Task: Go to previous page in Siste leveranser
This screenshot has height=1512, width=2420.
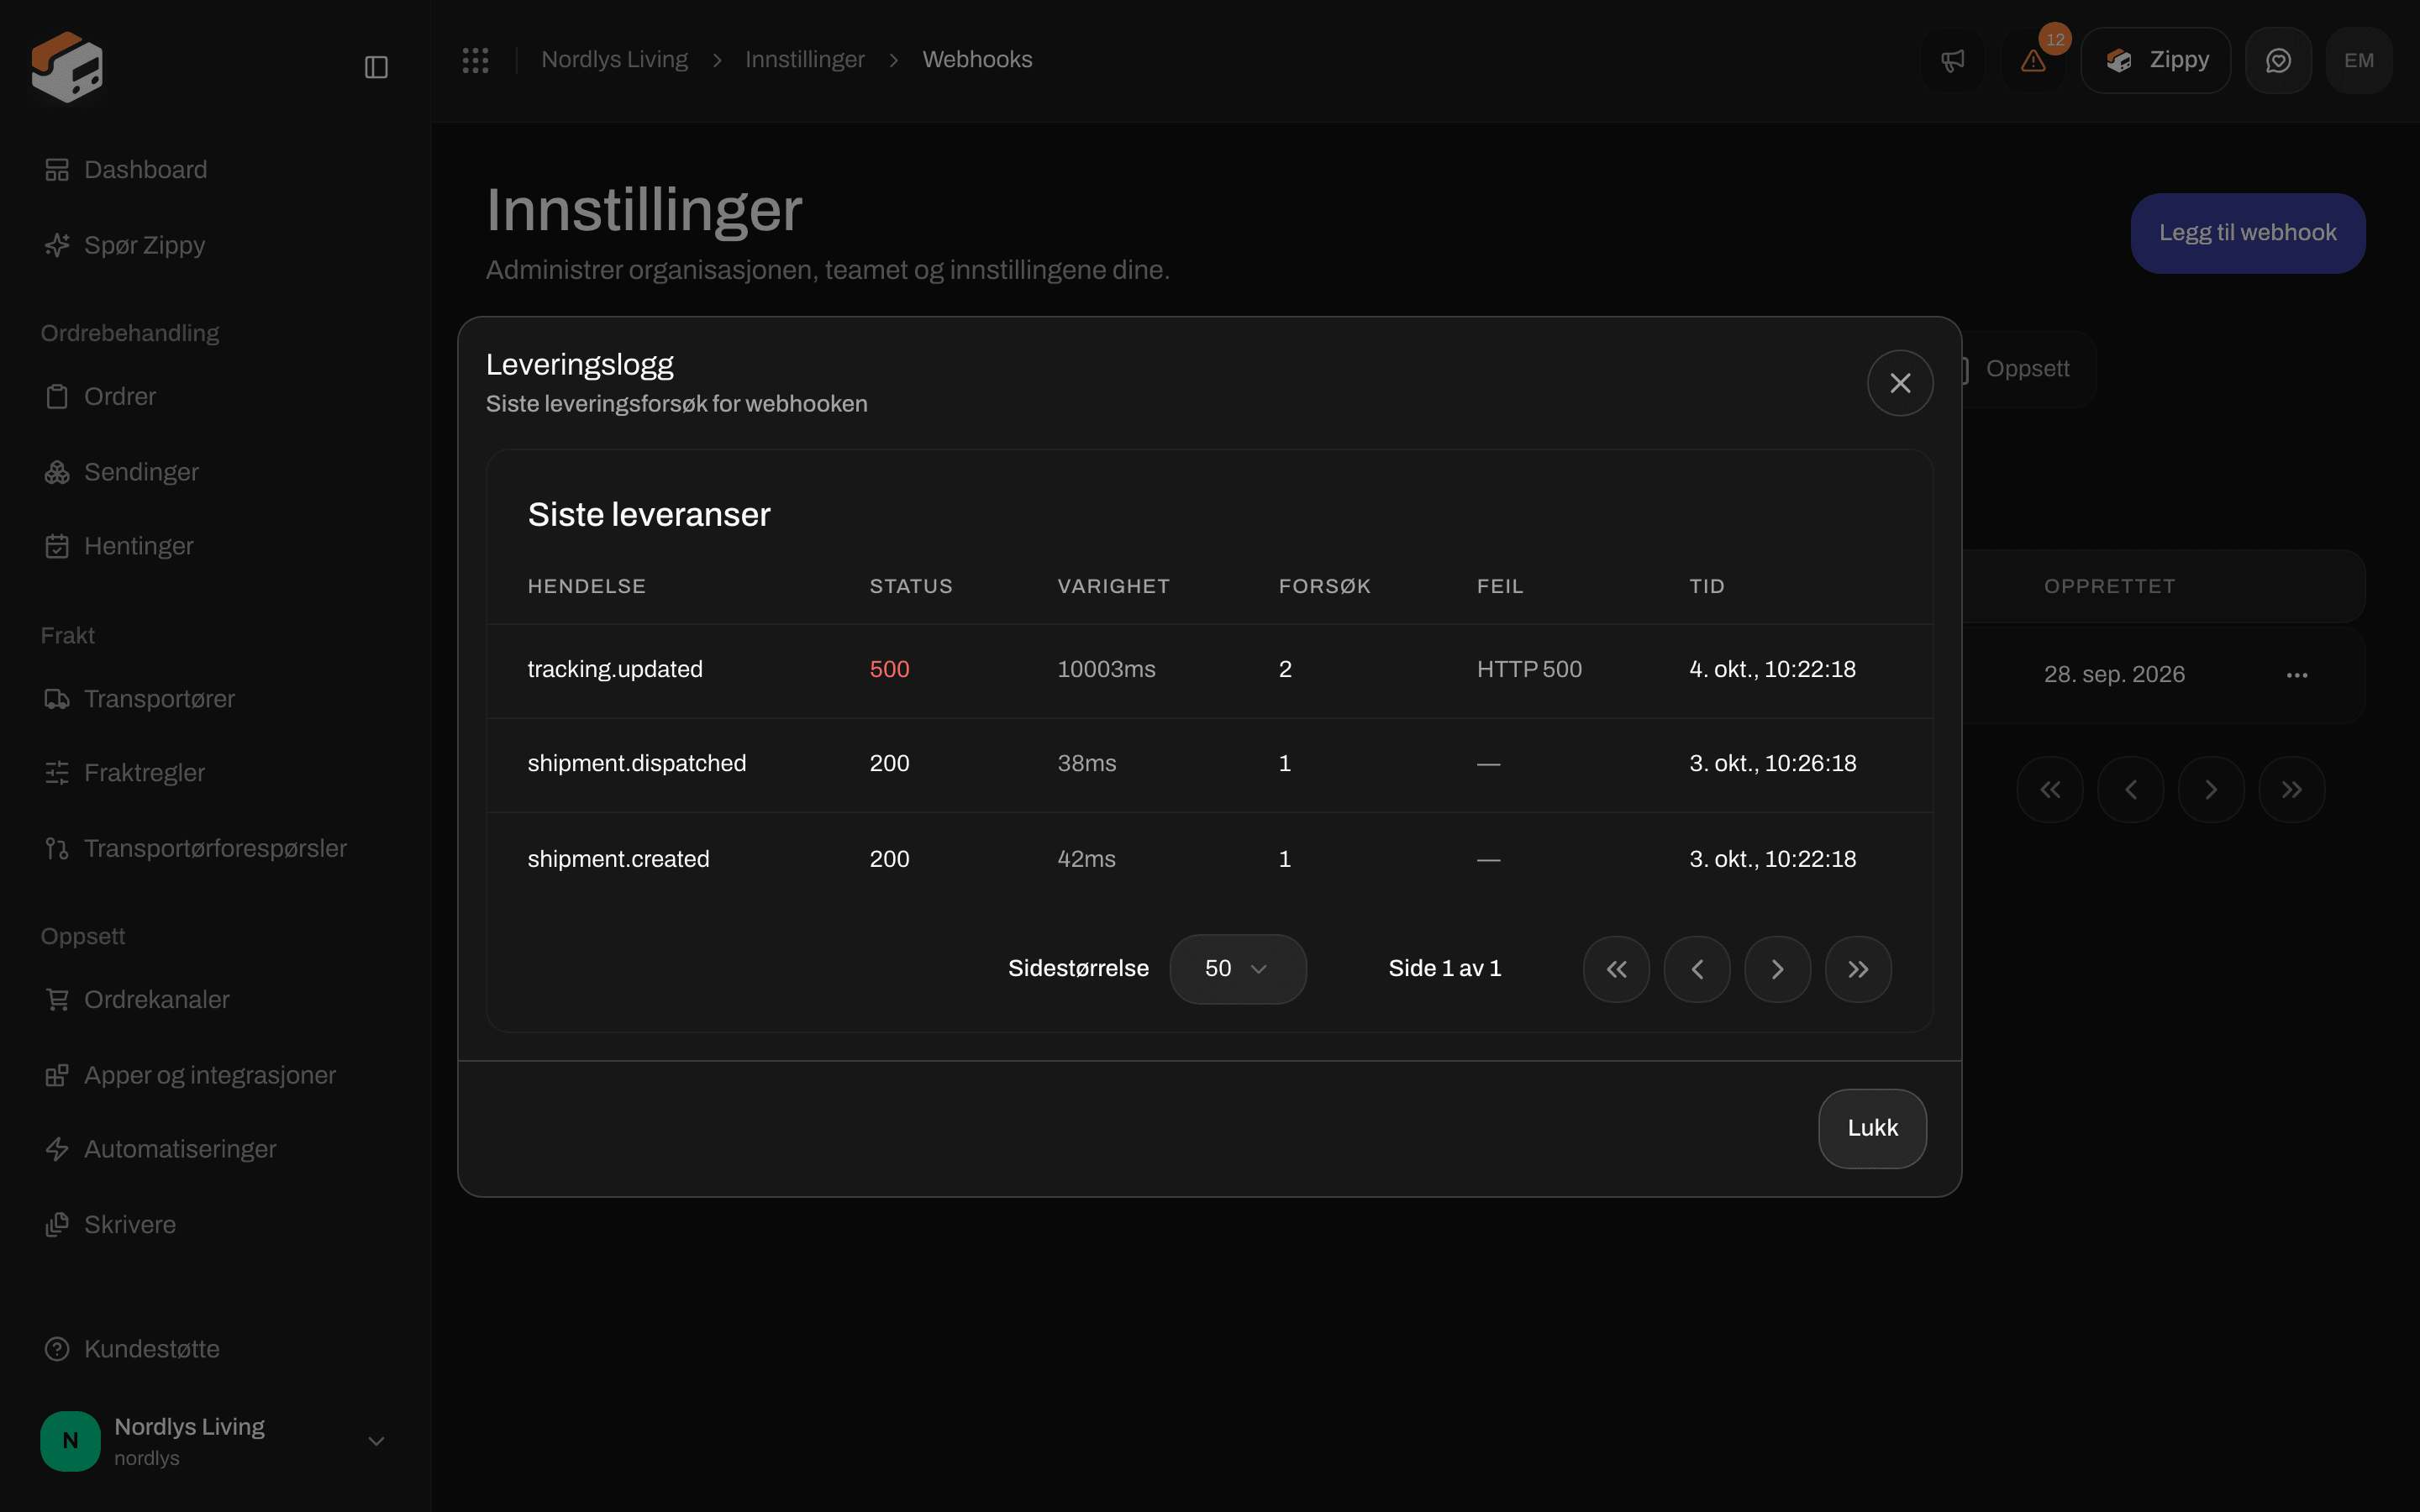Action: coord(1697,969)
